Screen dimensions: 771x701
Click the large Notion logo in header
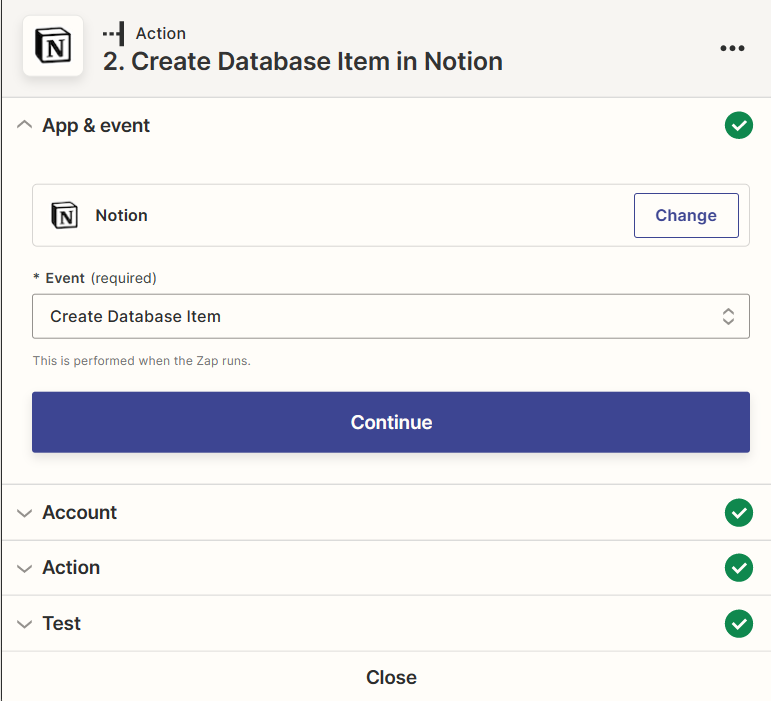(x=53, y=46)
